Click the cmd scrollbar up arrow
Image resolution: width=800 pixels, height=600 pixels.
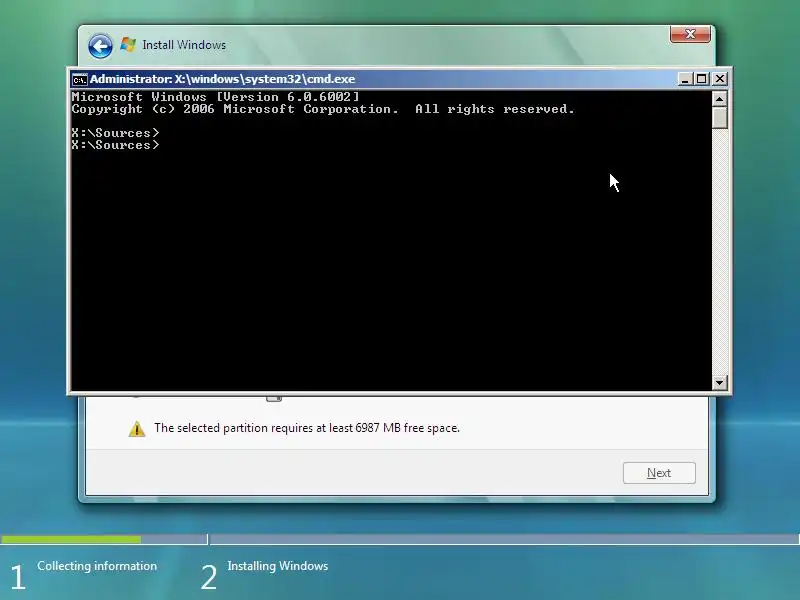pyautogui.click(x=719, y=98)
